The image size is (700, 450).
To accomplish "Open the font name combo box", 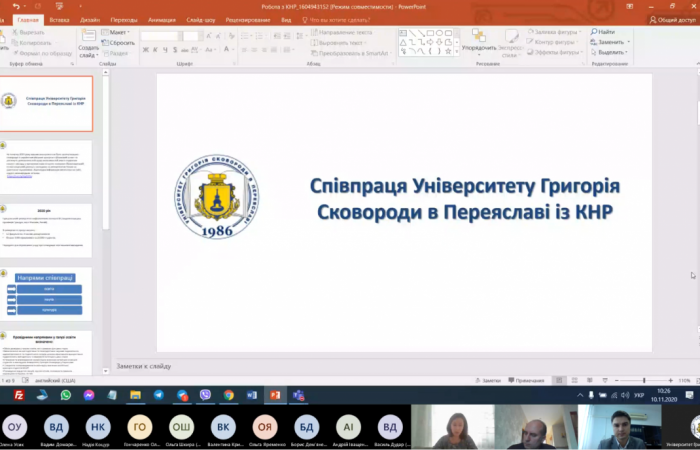I will pyautogui.click(x=161, y=36).
